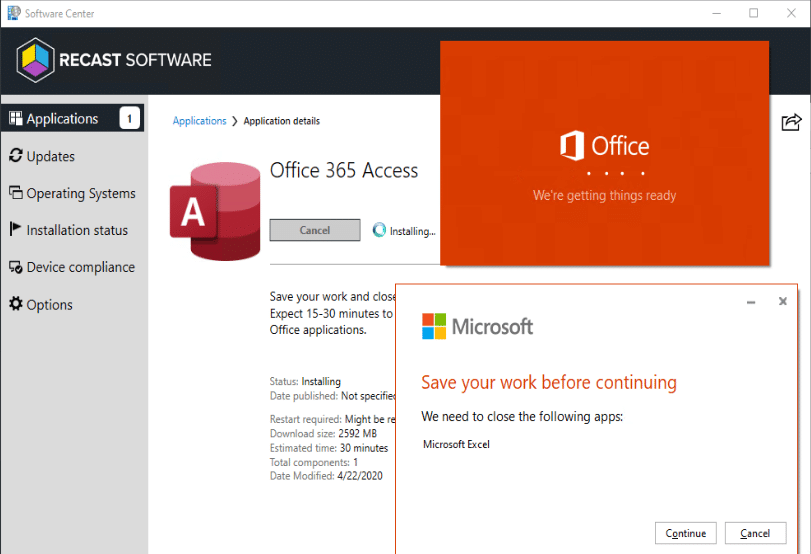The height and width of the screenshot is (554, 811).
Task: Click the Office 365 Access app icon
Action: click(x=214, y=208)
